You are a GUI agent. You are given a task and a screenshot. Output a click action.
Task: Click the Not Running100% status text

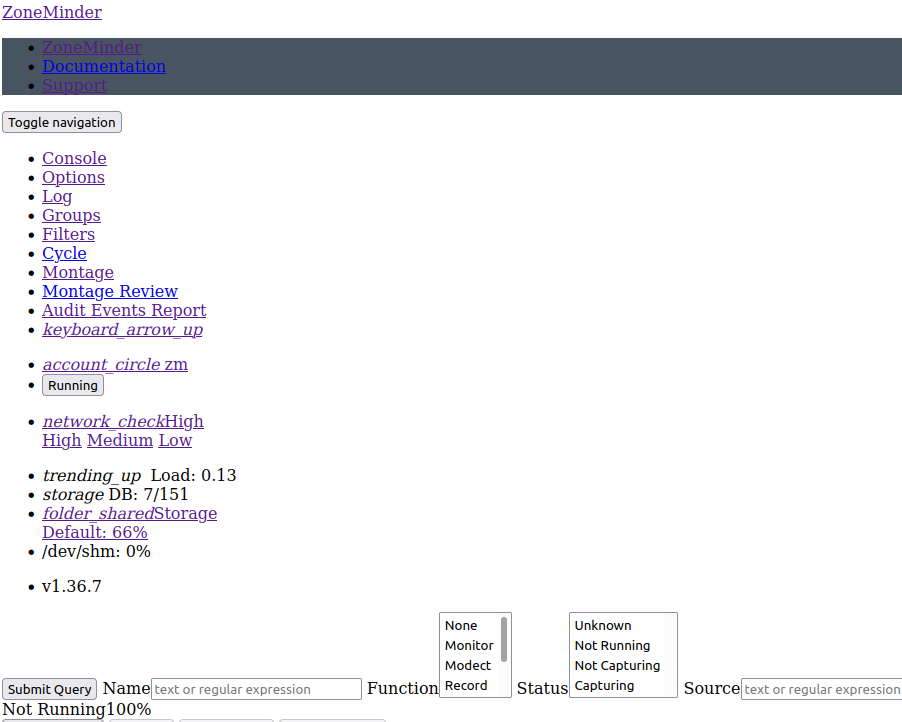(x=77, y=709)
